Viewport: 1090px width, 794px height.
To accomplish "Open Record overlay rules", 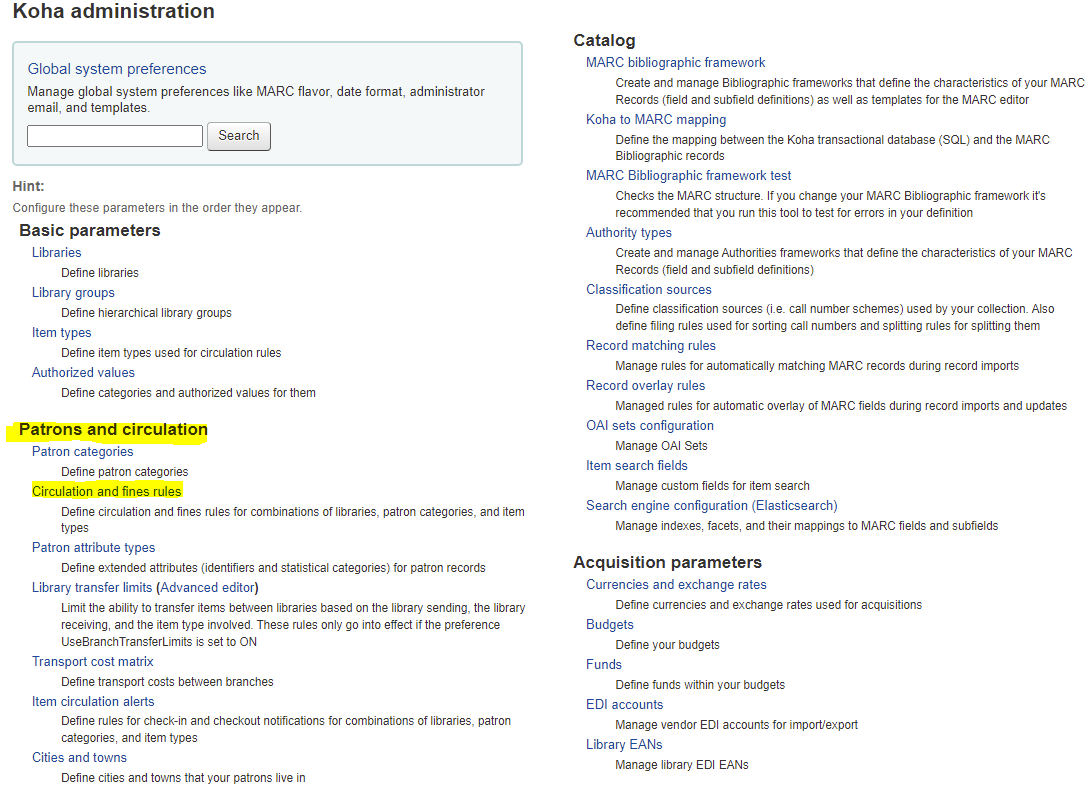I will coord(645,386).
